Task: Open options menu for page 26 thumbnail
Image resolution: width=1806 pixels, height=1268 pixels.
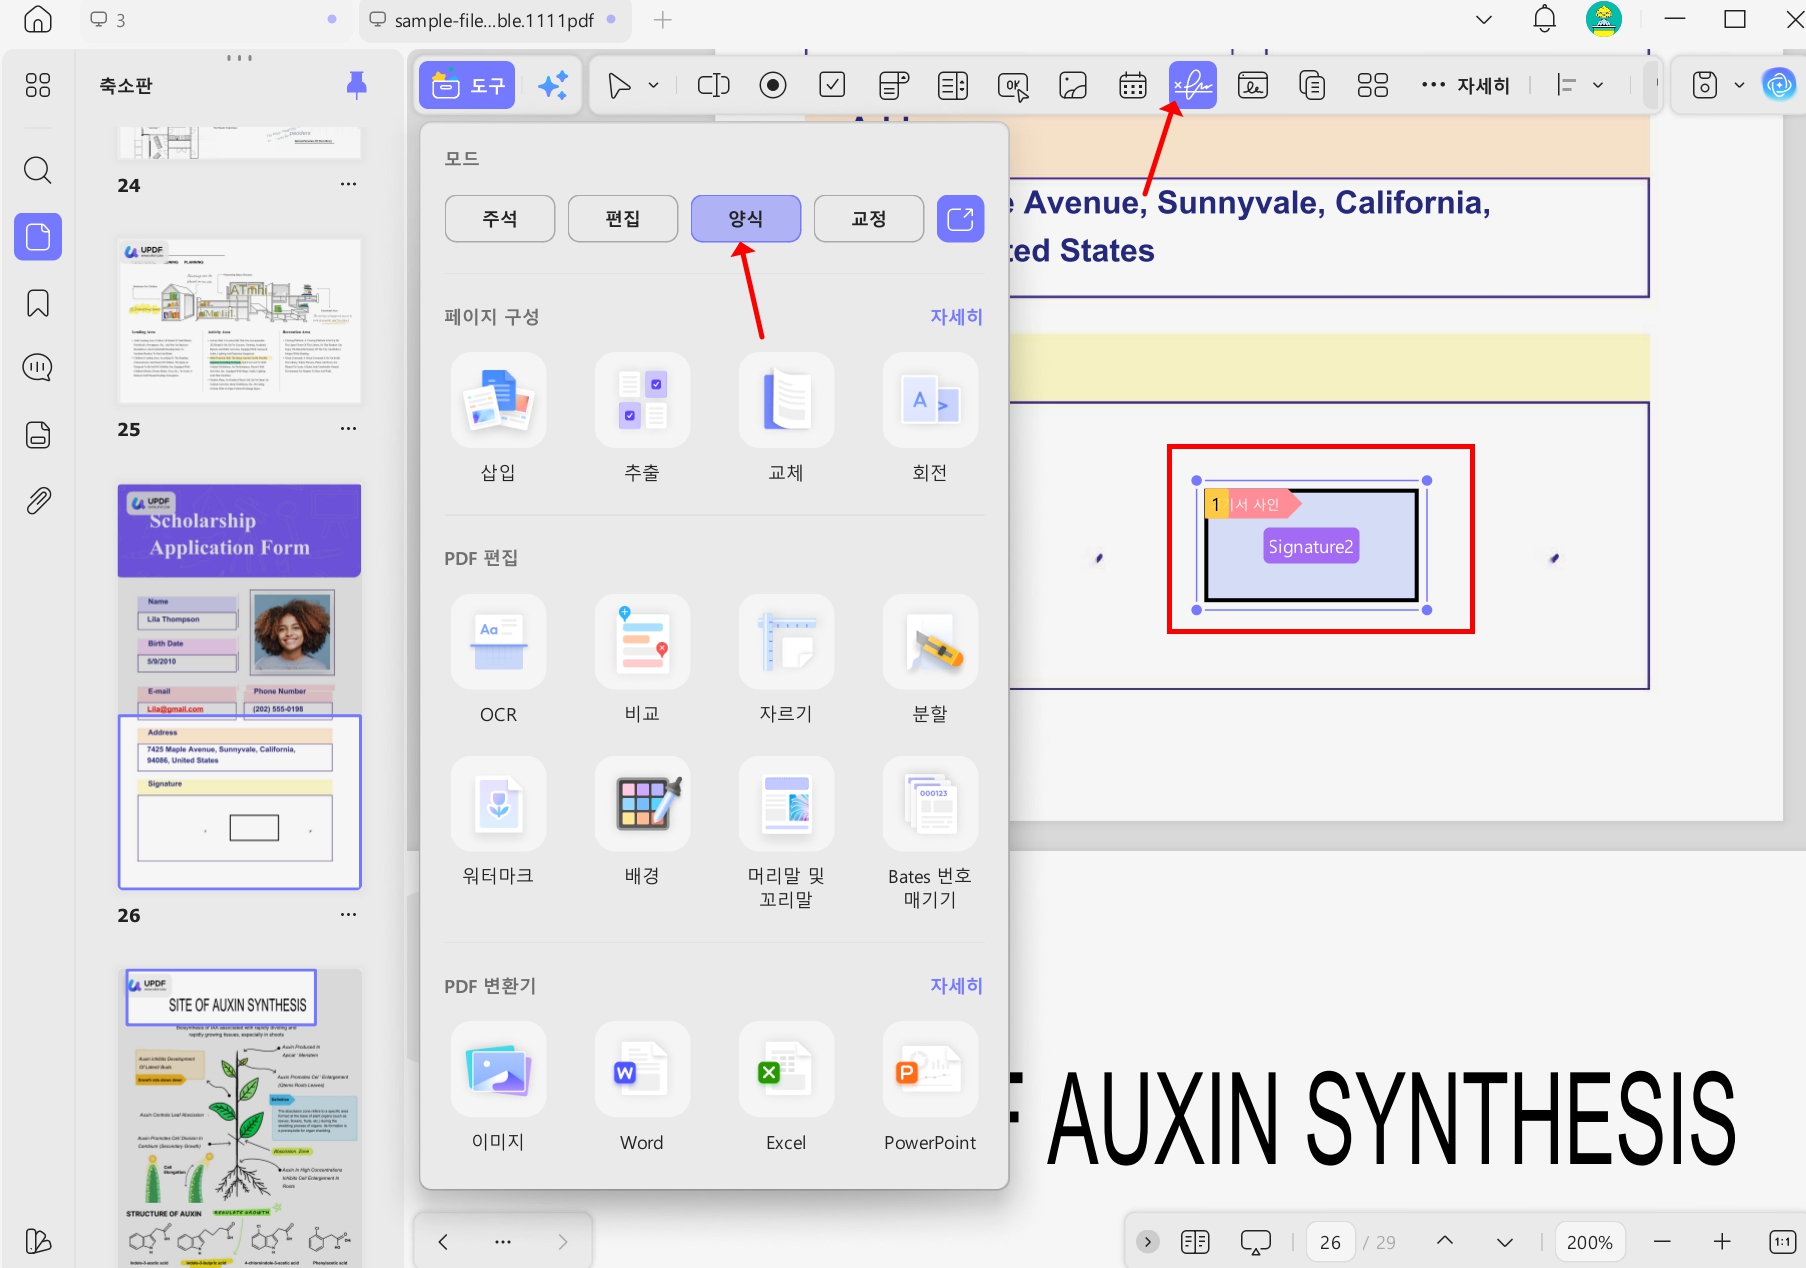Action: coord(348,914)
